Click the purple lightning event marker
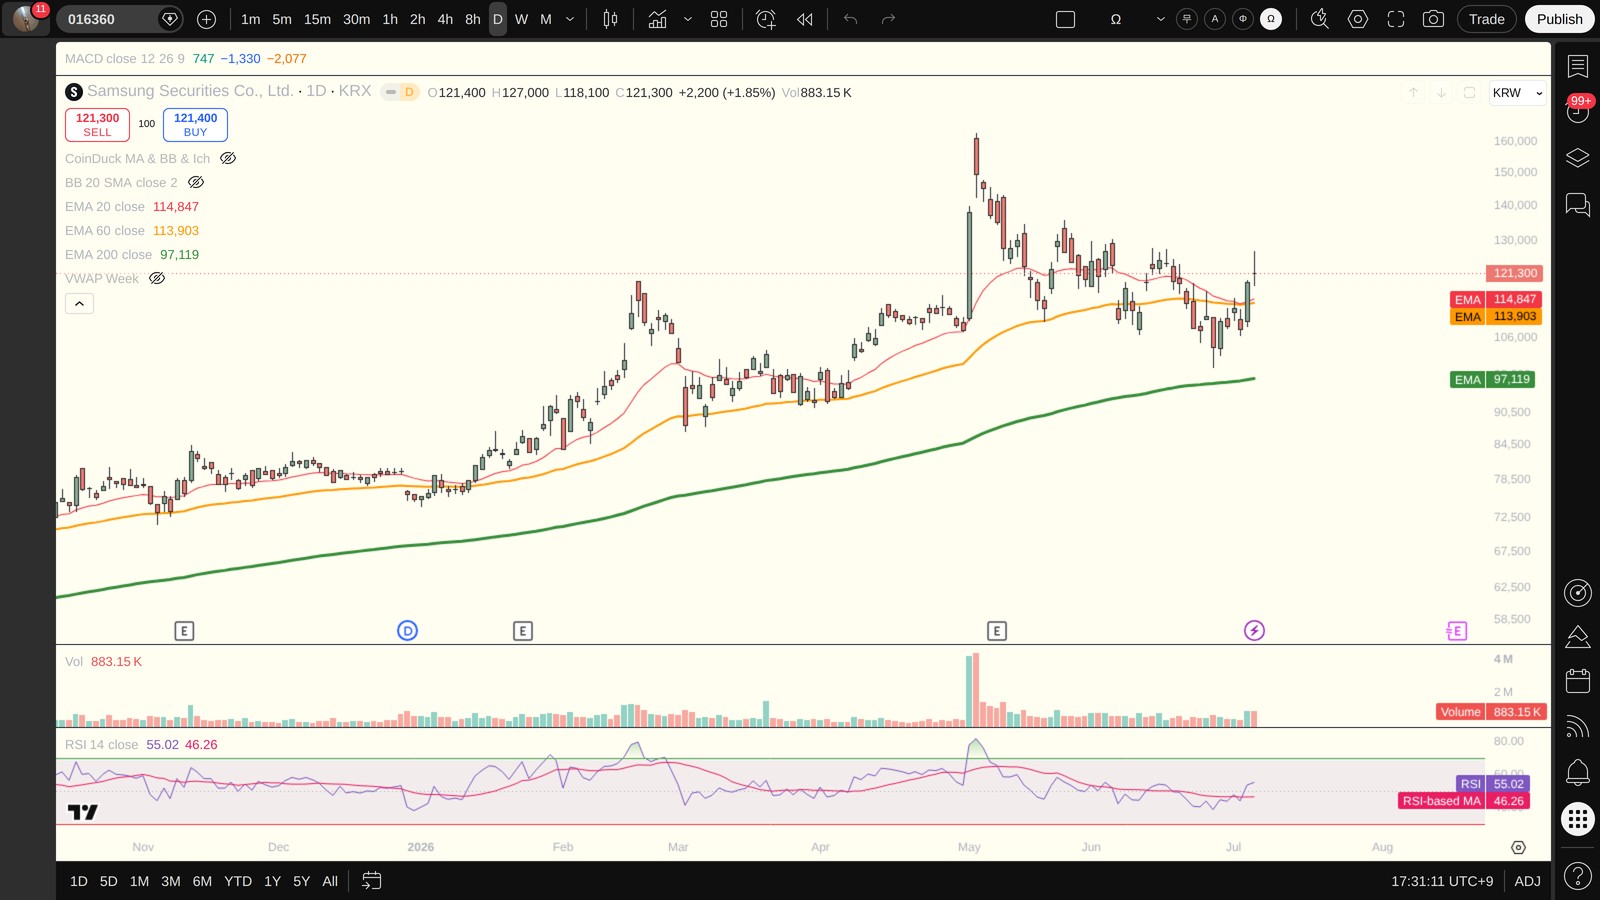This screenshot has width=1600, height=900. tap(1254, 630)
